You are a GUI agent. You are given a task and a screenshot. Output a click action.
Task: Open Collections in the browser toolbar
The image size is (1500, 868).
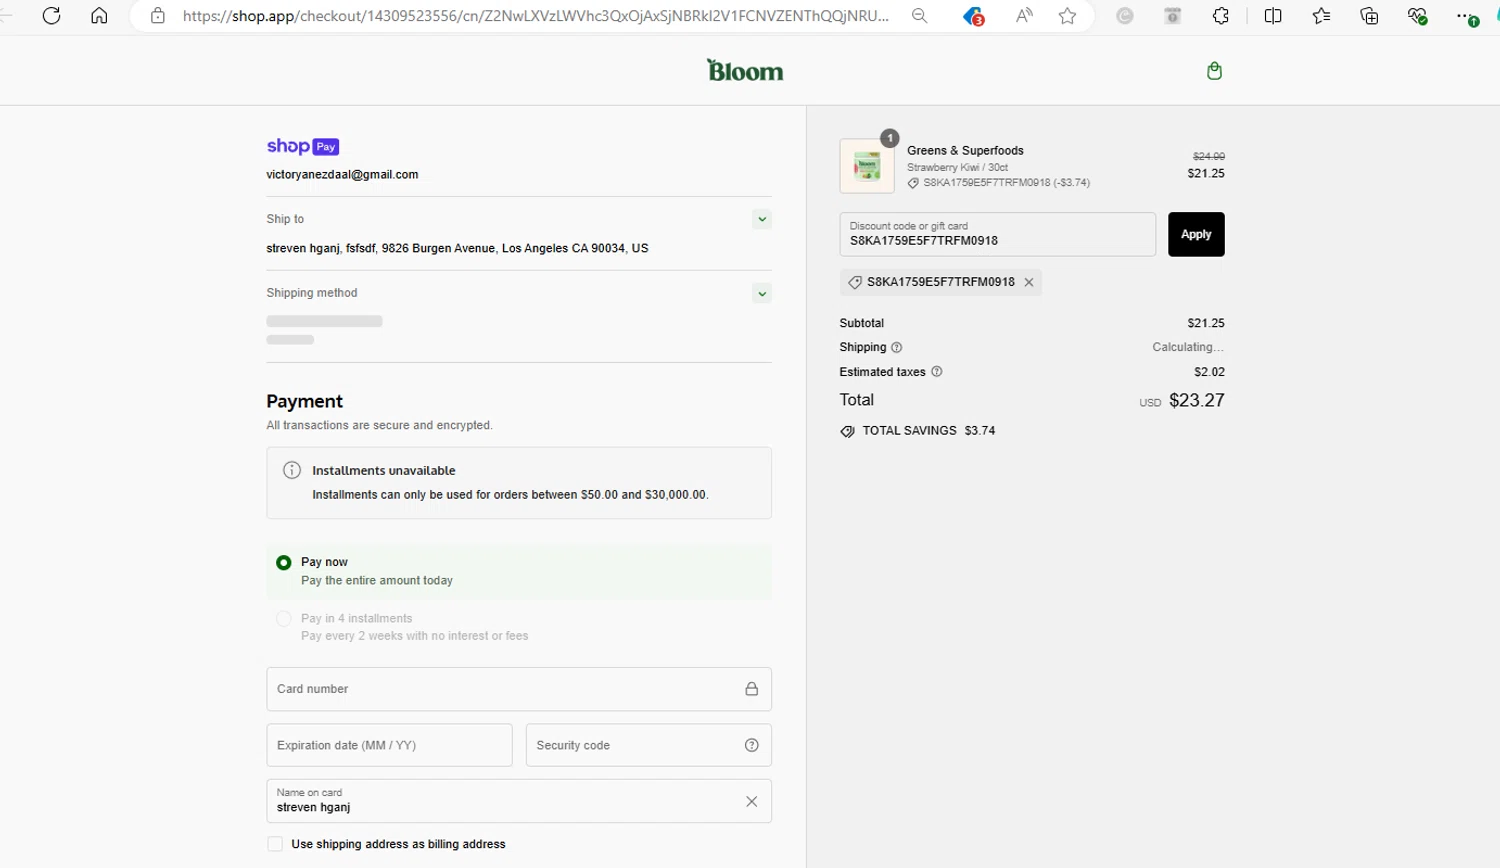tap(1369, 16)
